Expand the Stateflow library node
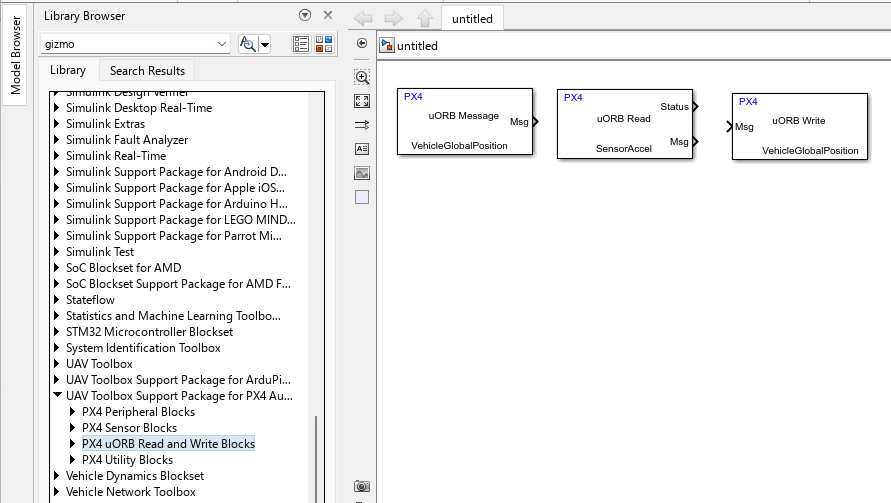The height and width of the screenshot is (503, 891). (56, 300)
